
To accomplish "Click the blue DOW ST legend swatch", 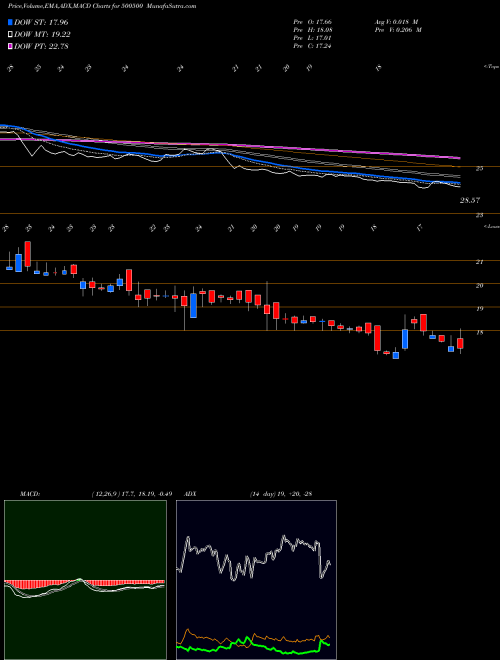I will pos(10,22).
